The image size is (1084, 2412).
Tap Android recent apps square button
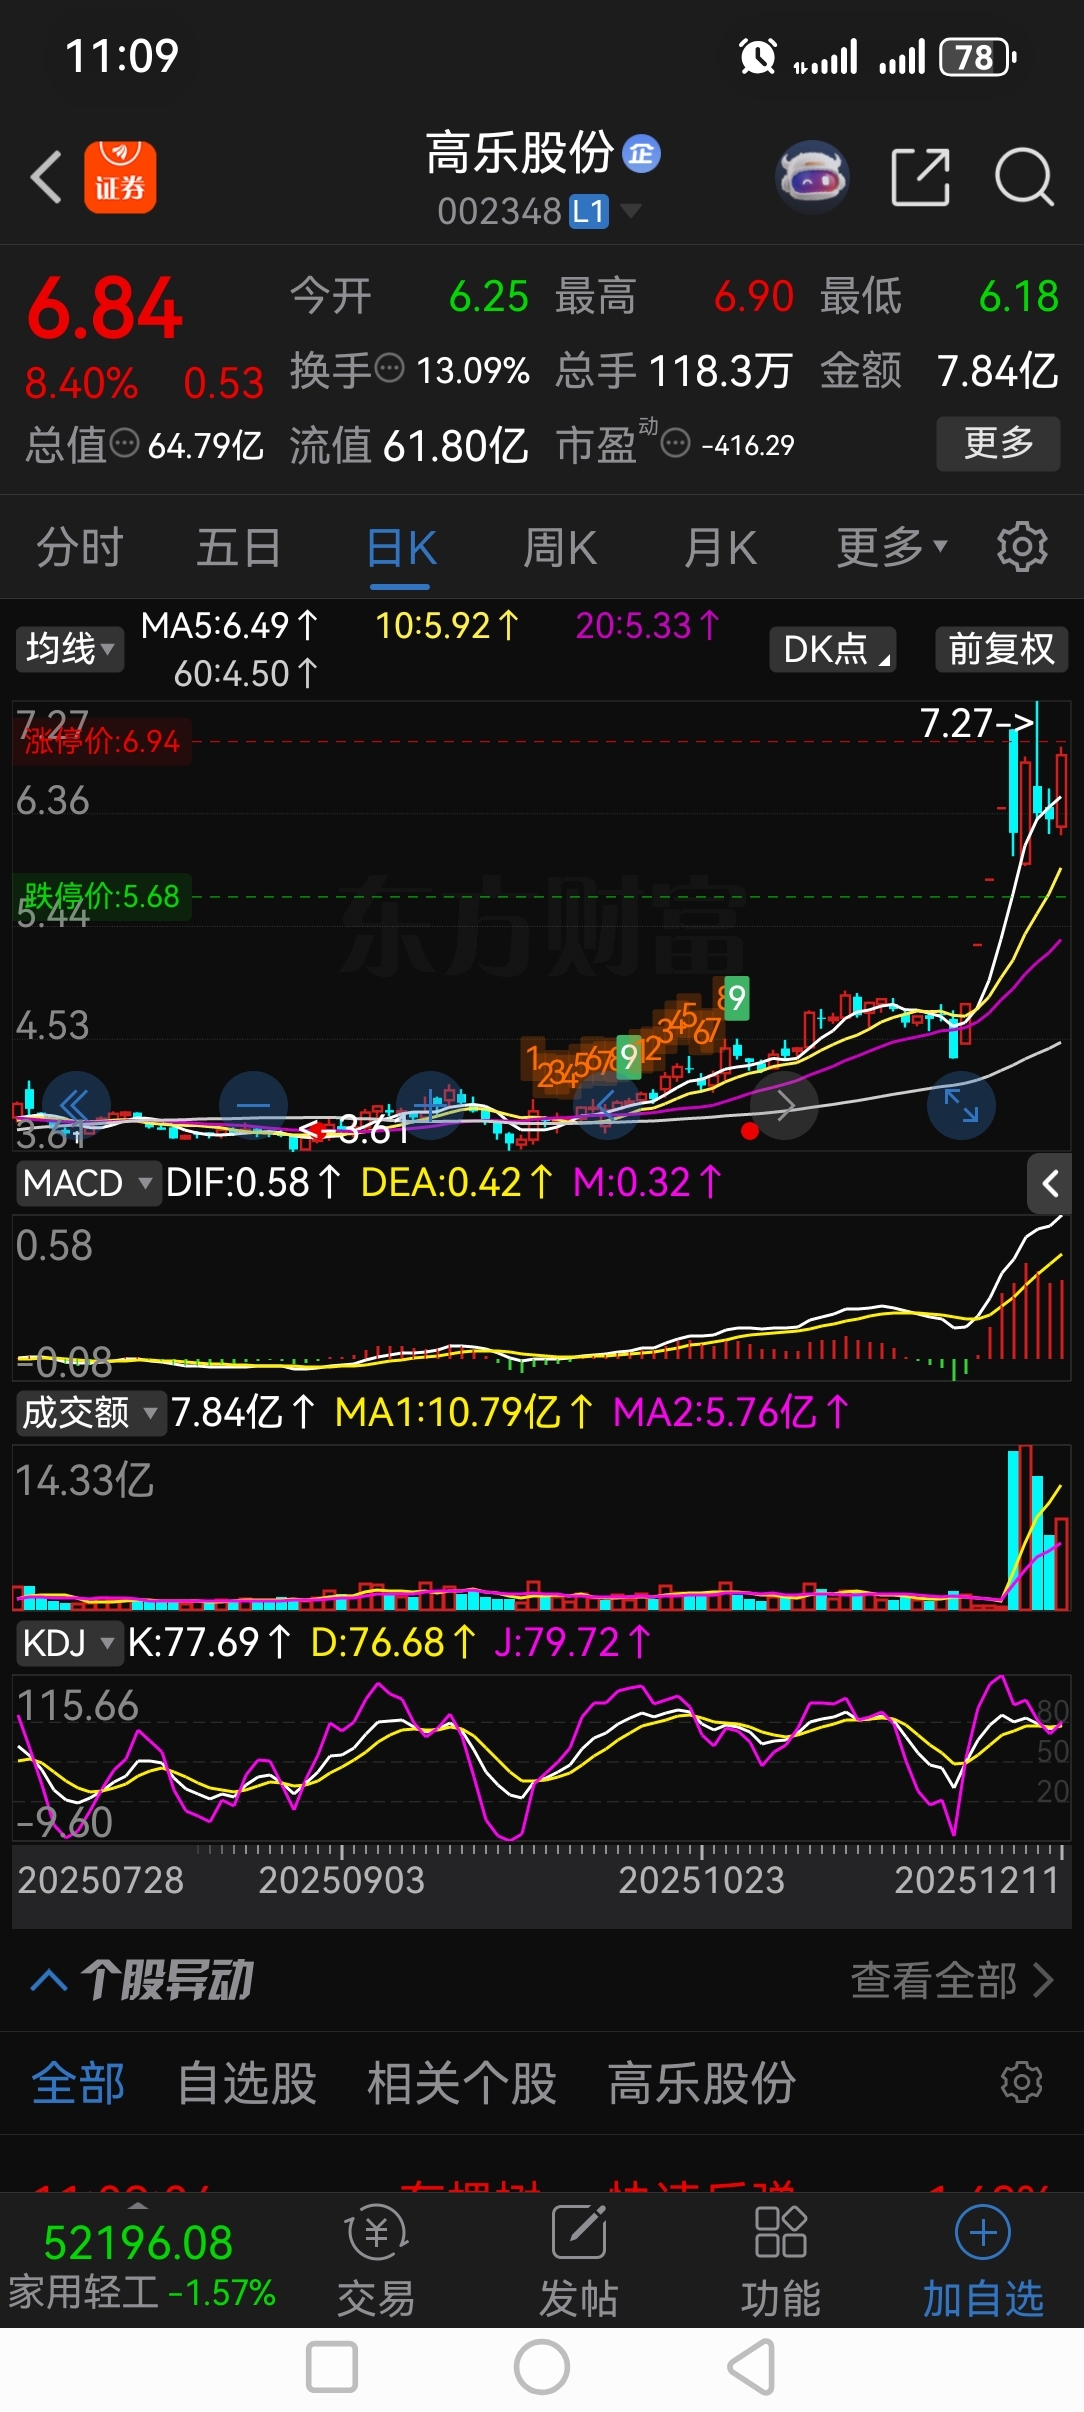332,2368
